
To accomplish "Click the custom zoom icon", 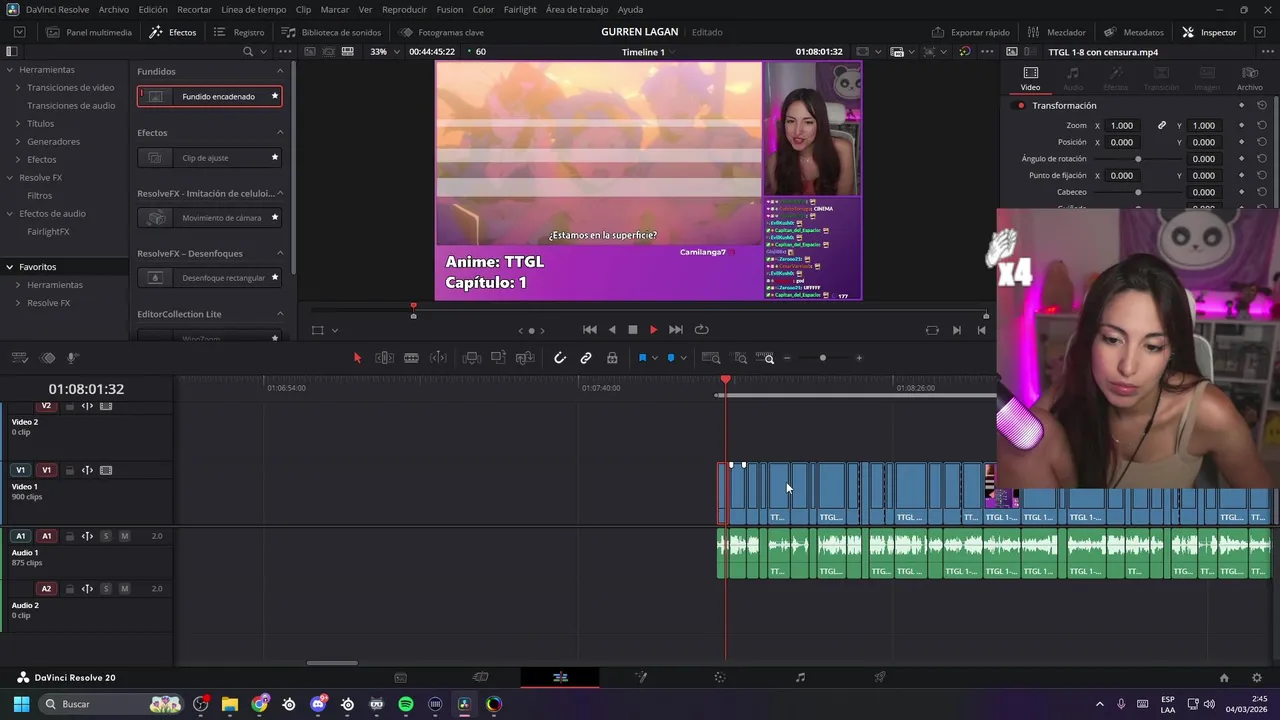I will [766, 358].
